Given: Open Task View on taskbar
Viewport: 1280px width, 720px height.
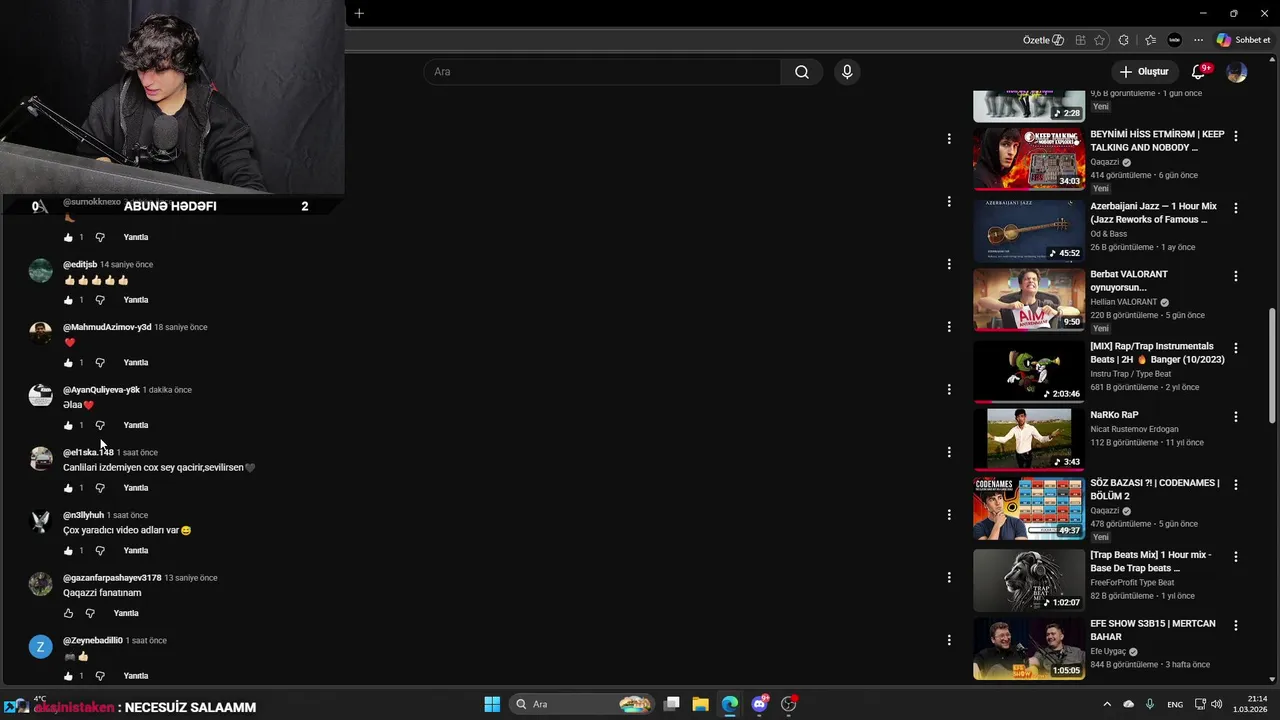Looking at the screenshot, I should (672, 704).
